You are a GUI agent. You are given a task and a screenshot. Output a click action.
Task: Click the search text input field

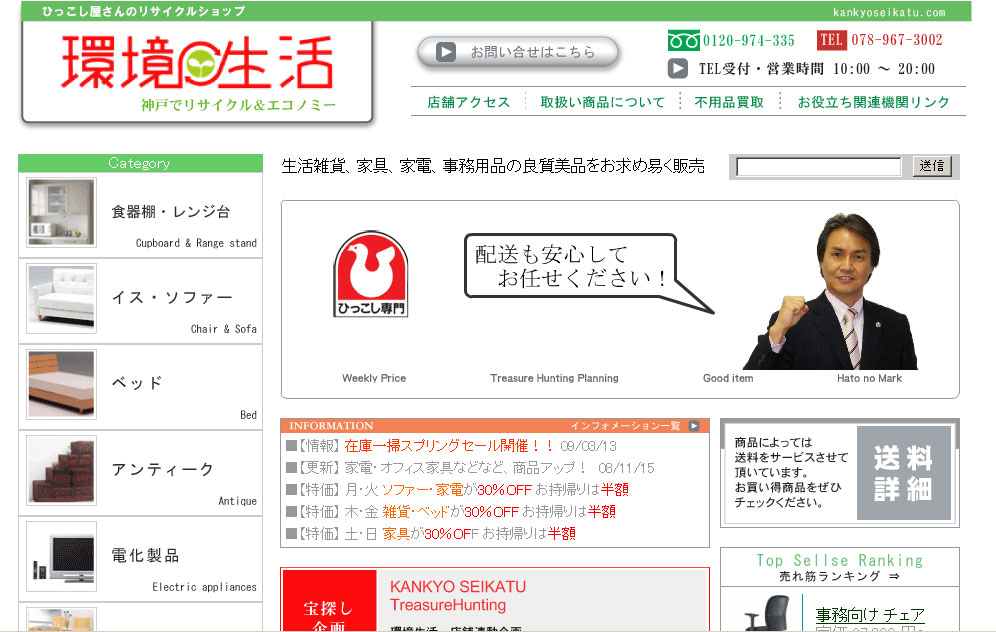[819, 166]
